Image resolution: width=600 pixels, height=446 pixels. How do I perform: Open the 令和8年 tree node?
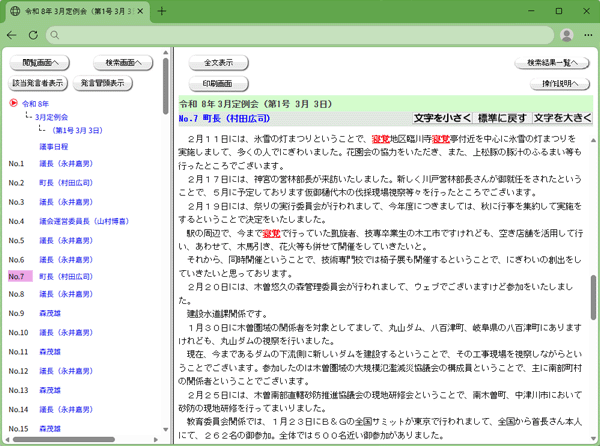coord(35,104)
